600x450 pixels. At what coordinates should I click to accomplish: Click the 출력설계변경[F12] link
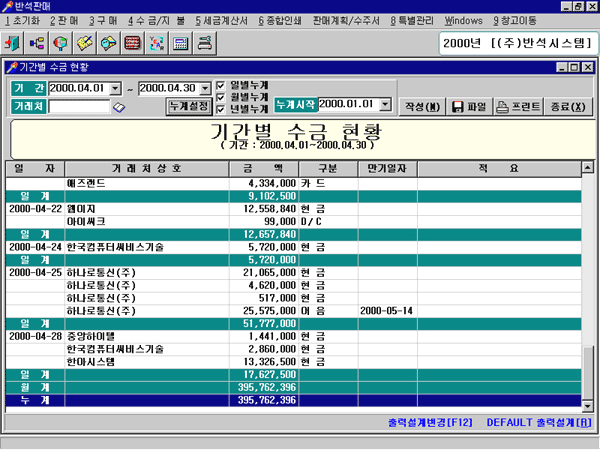[x=430, y=422]
